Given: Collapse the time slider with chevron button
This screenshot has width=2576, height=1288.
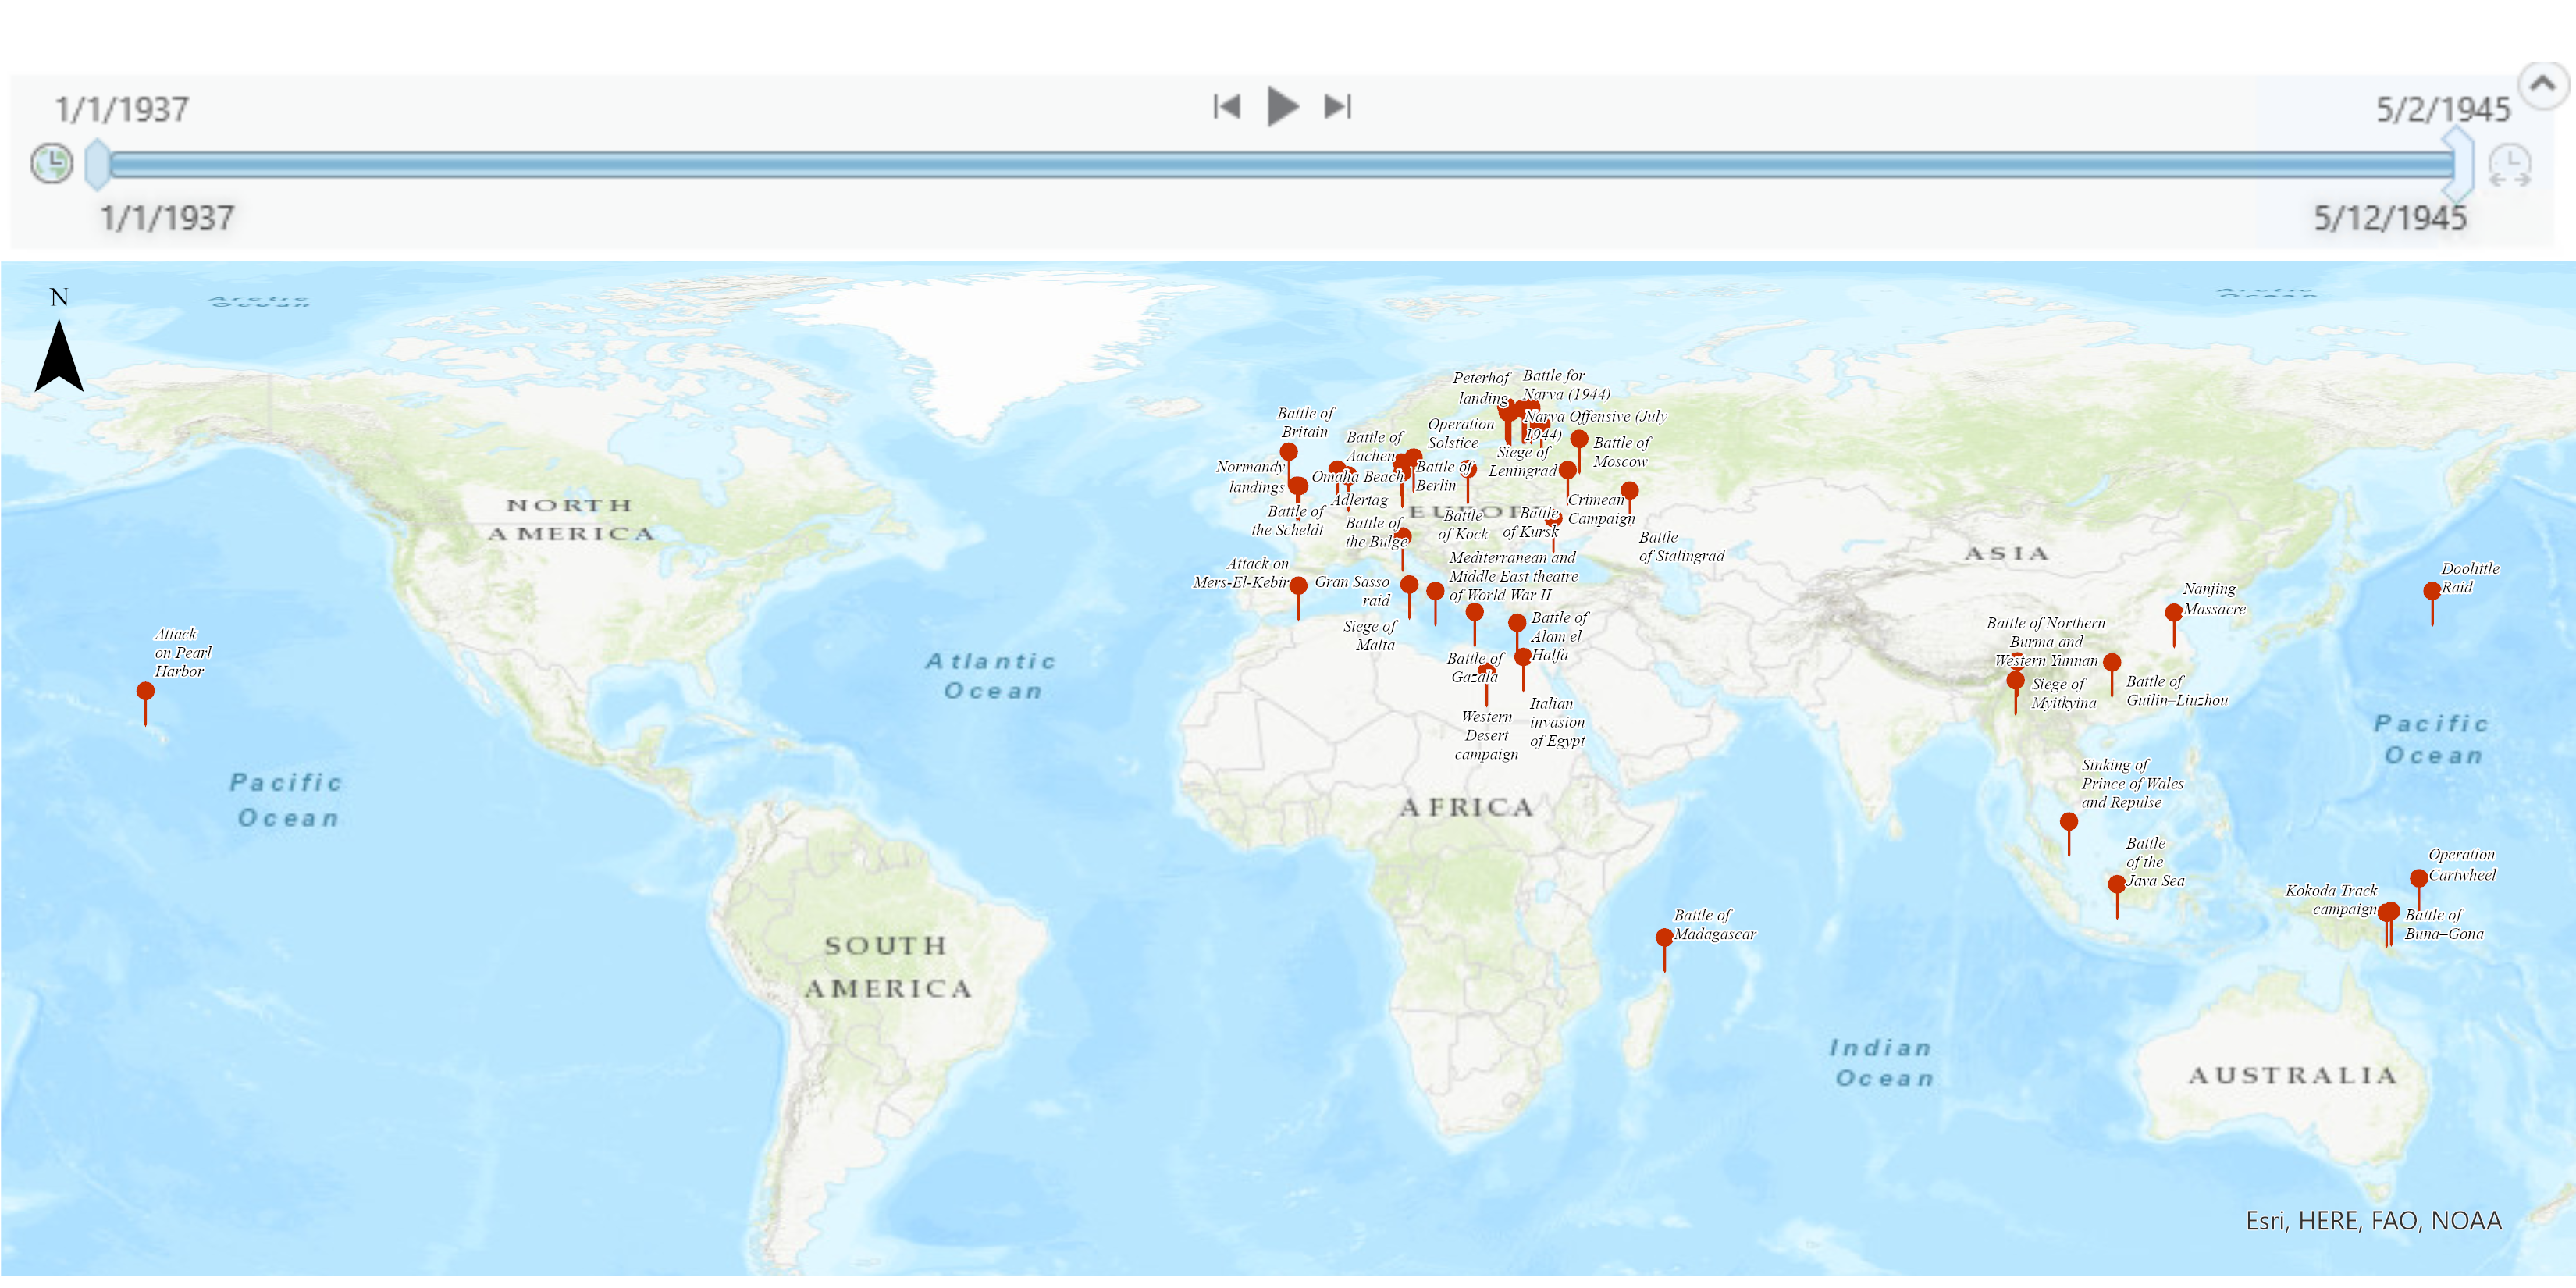Looking at the screenshot, I should coord(2542,86).
